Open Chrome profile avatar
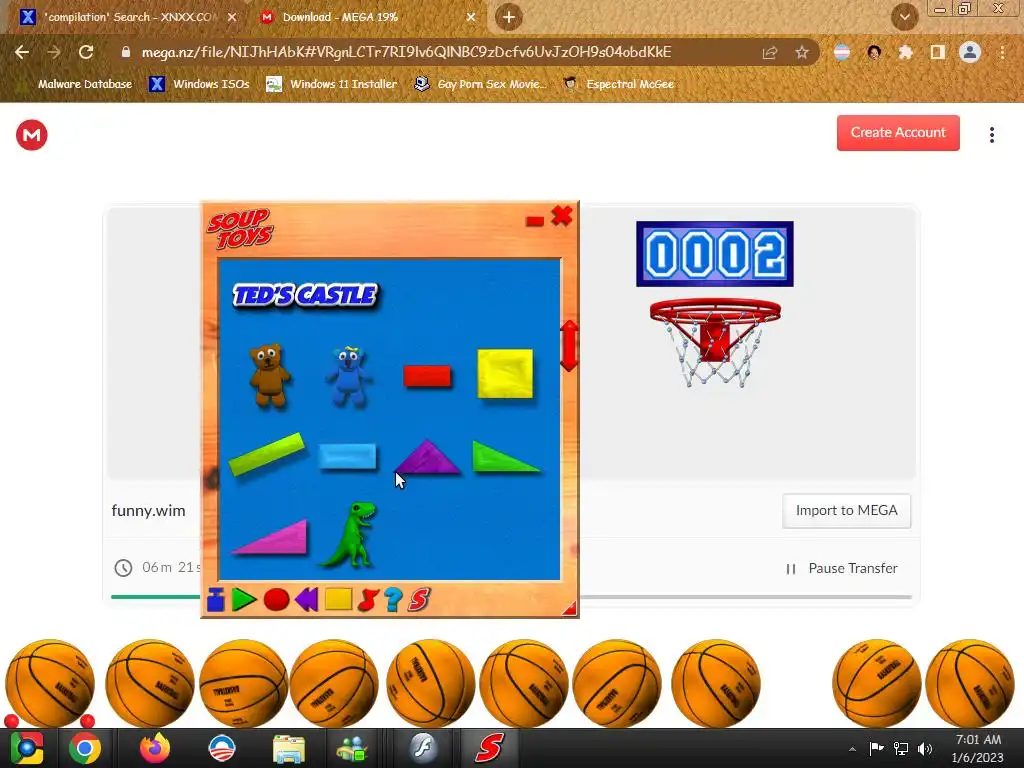Image resolution: width=1024 pixels, height=768 pixels. point(970,52)
